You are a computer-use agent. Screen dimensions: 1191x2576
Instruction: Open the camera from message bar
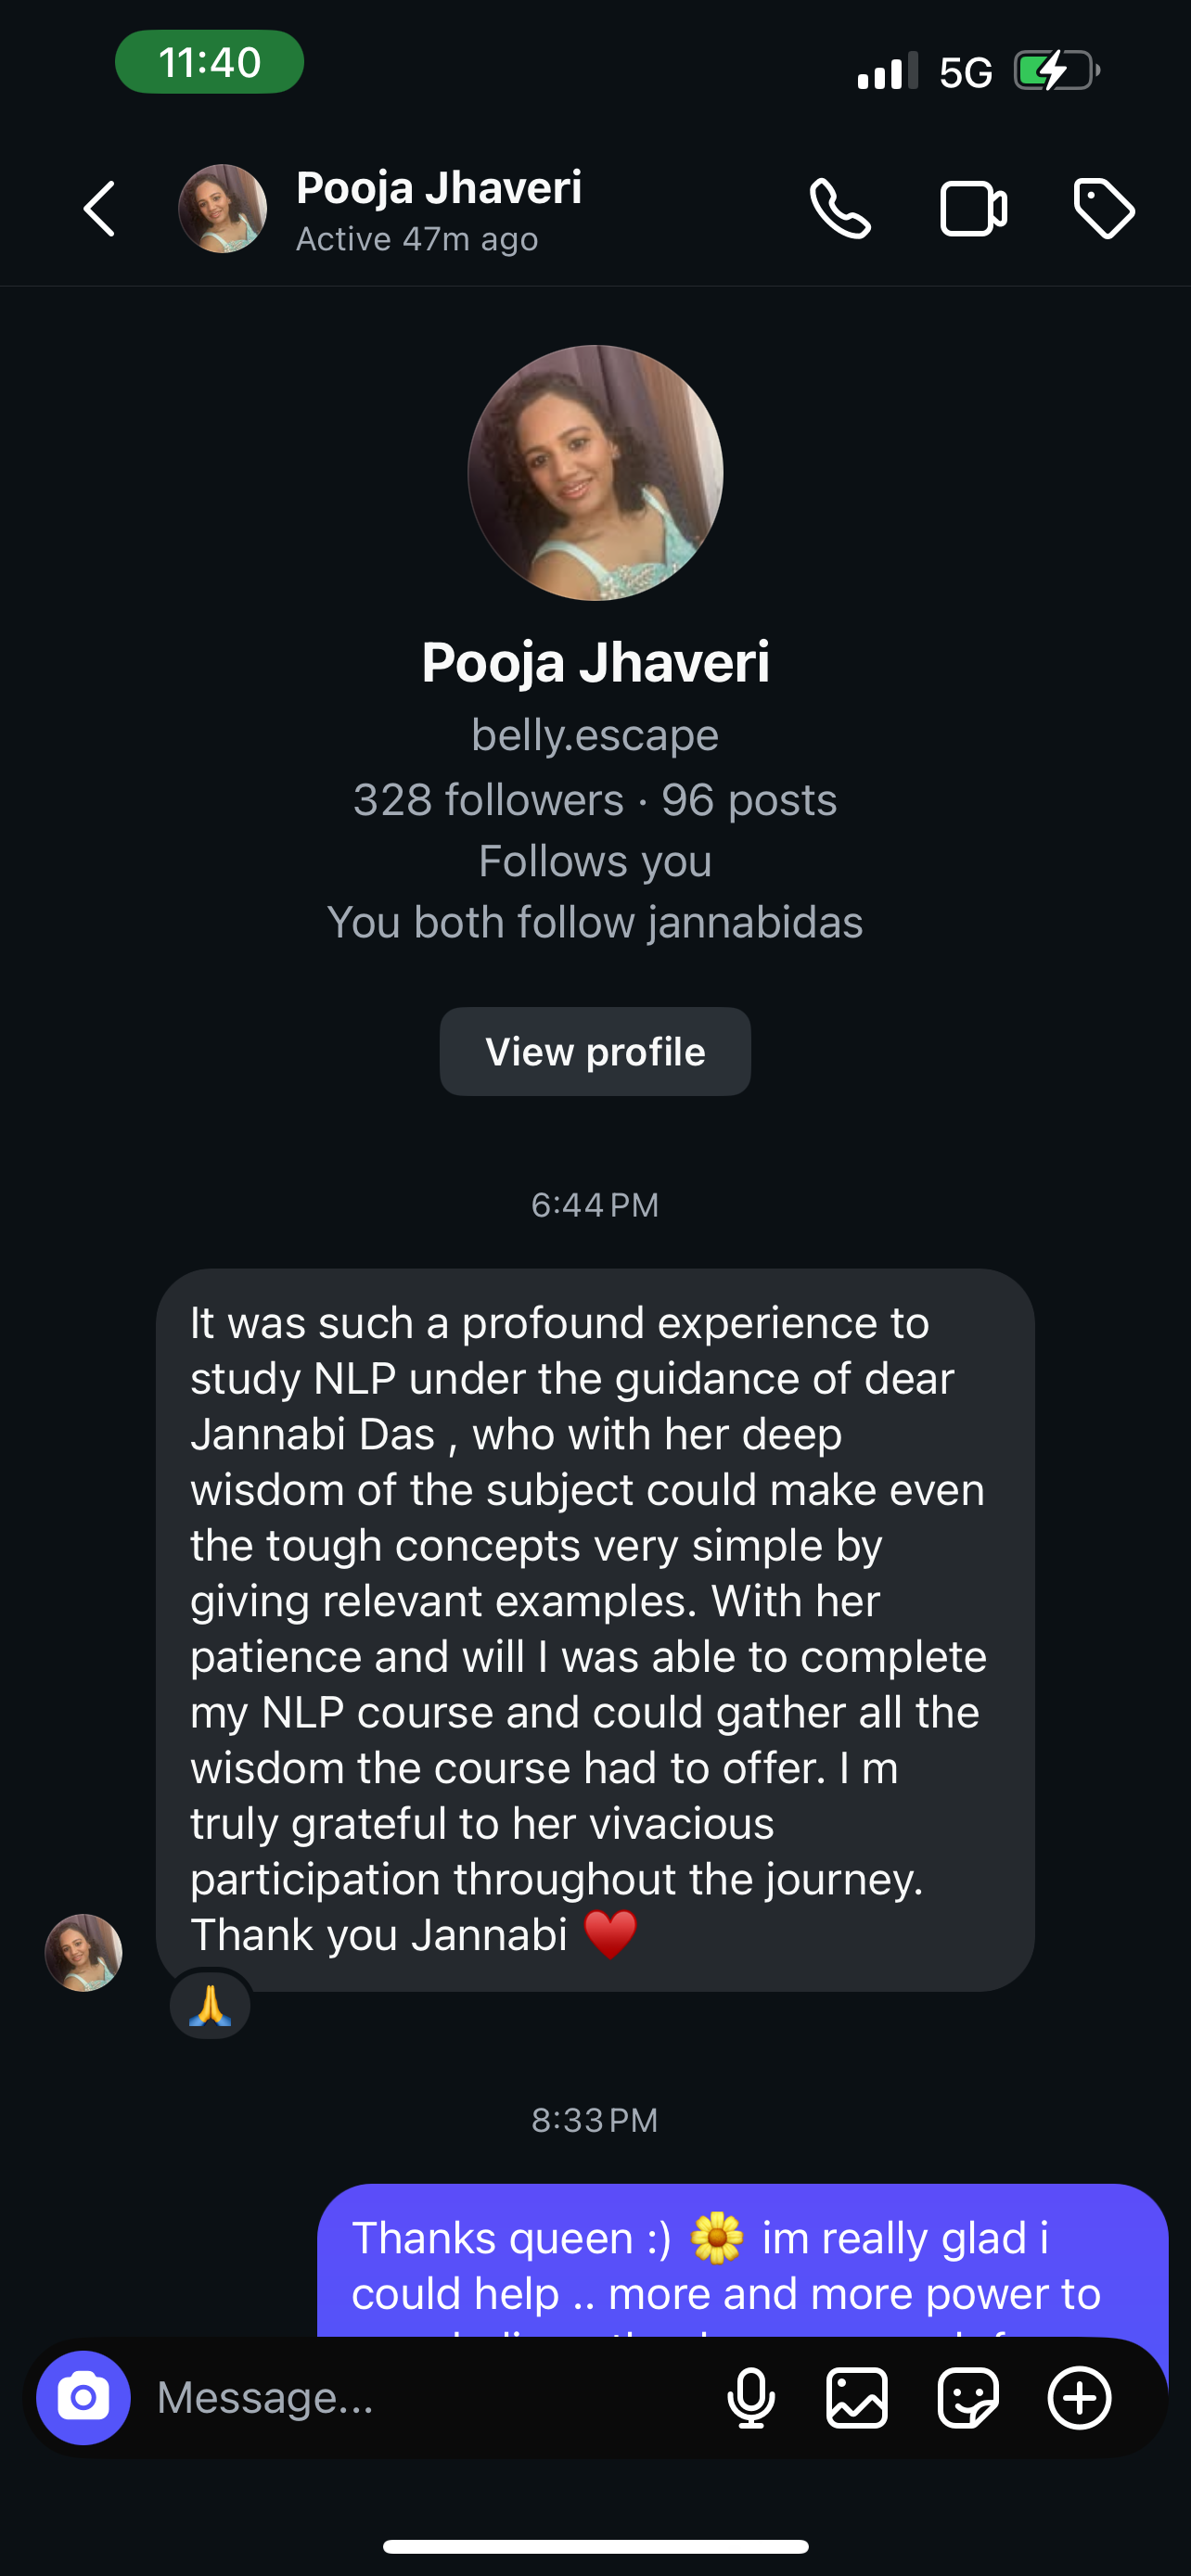(x=83, y=2397)
